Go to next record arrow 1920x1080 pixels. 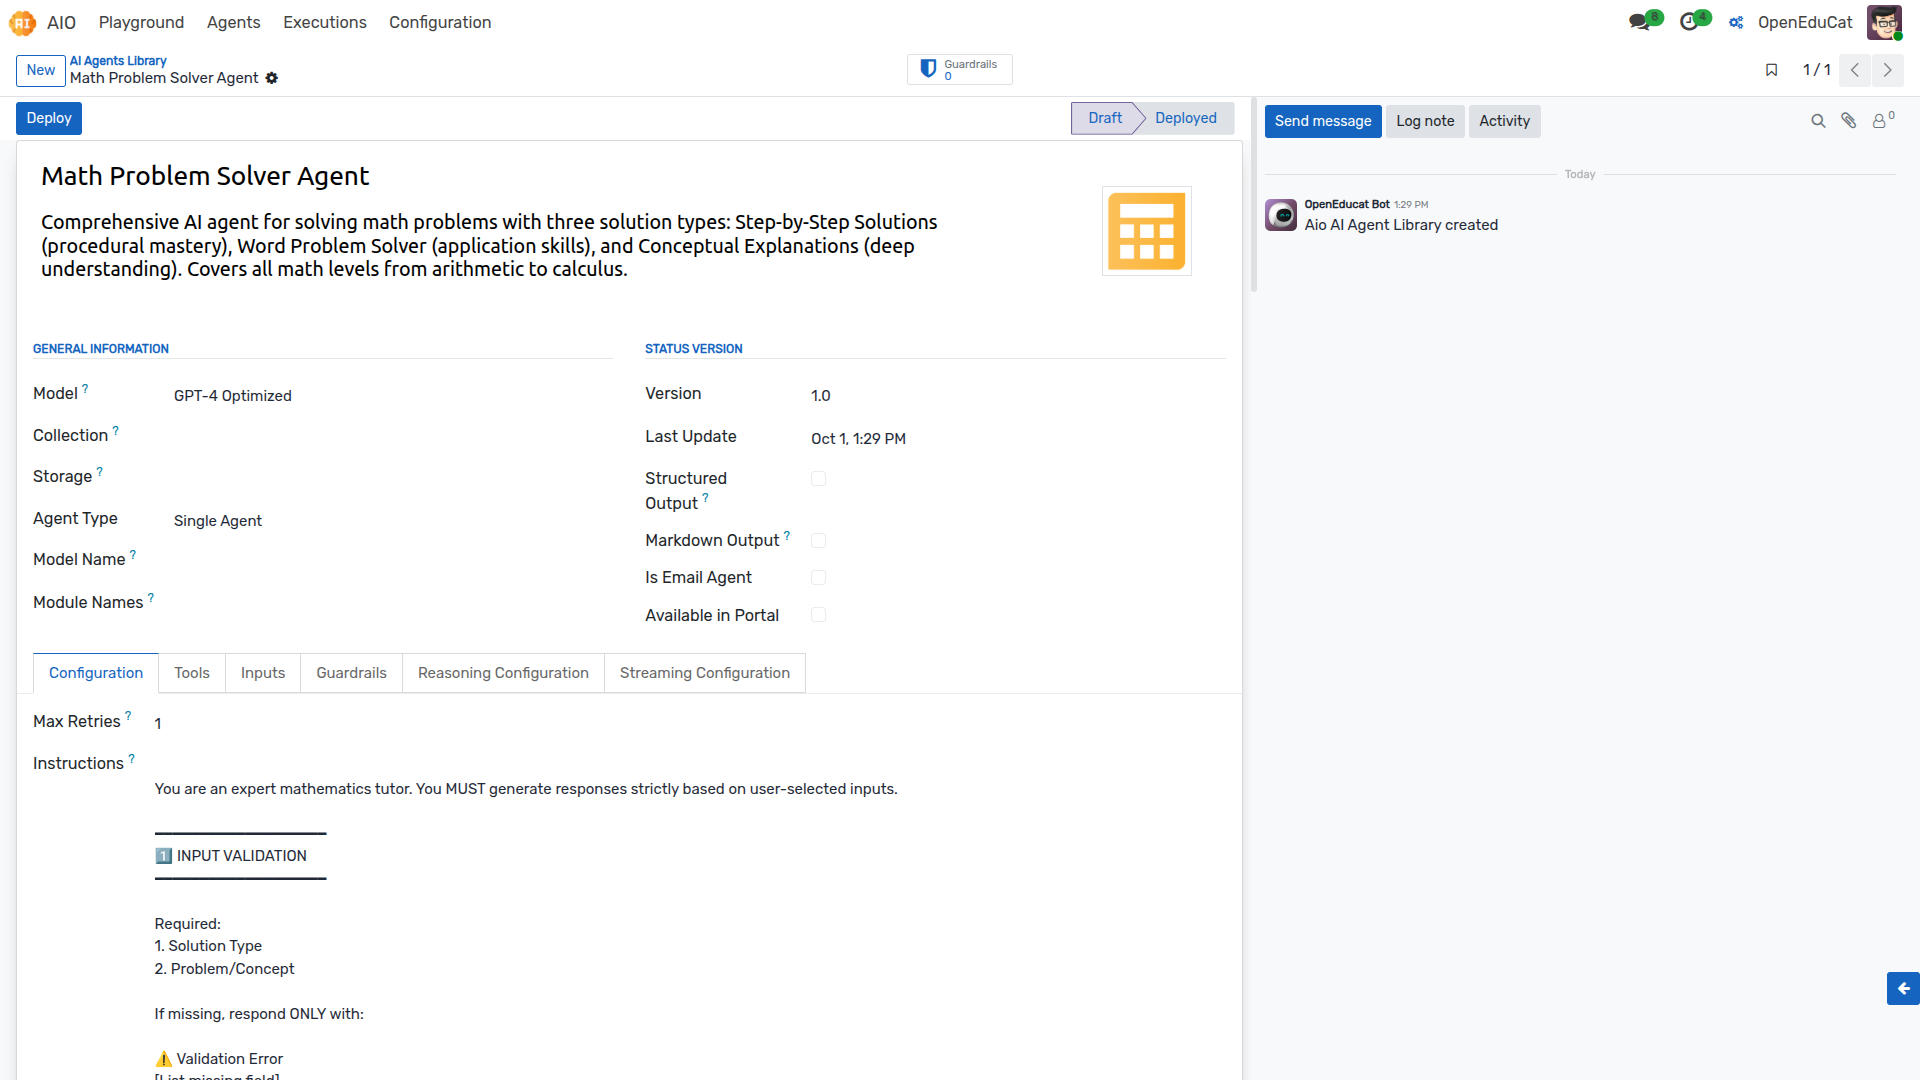tap(1888, 70)
